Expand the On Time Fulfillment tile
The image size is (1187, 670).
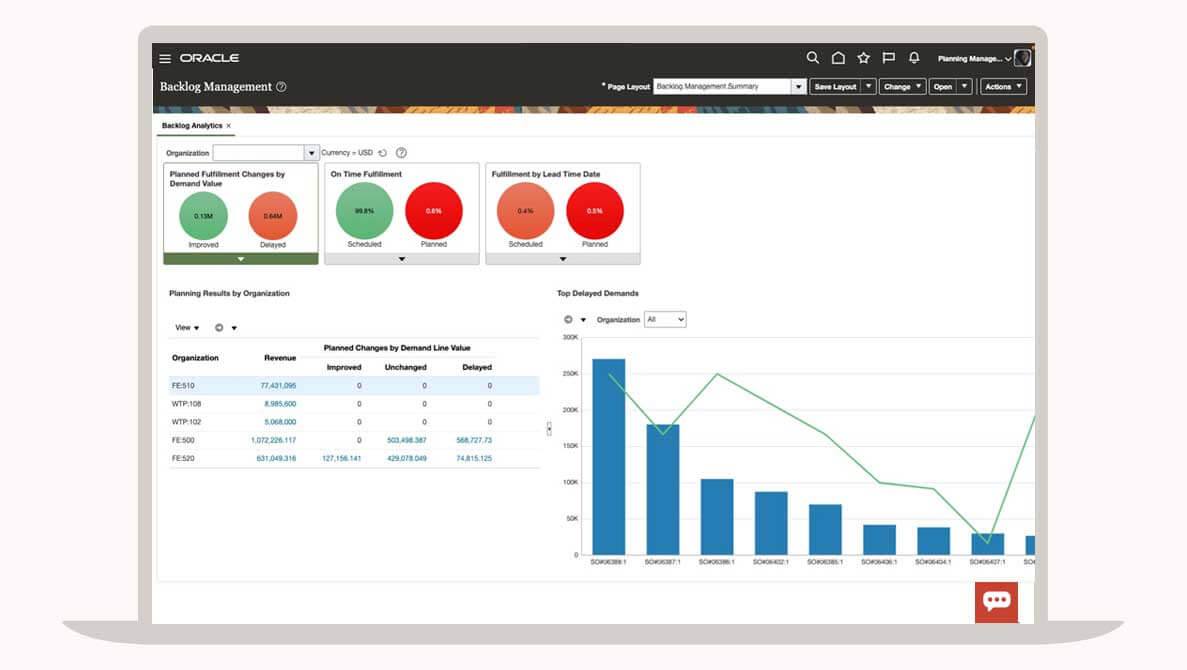pos(402,259)
